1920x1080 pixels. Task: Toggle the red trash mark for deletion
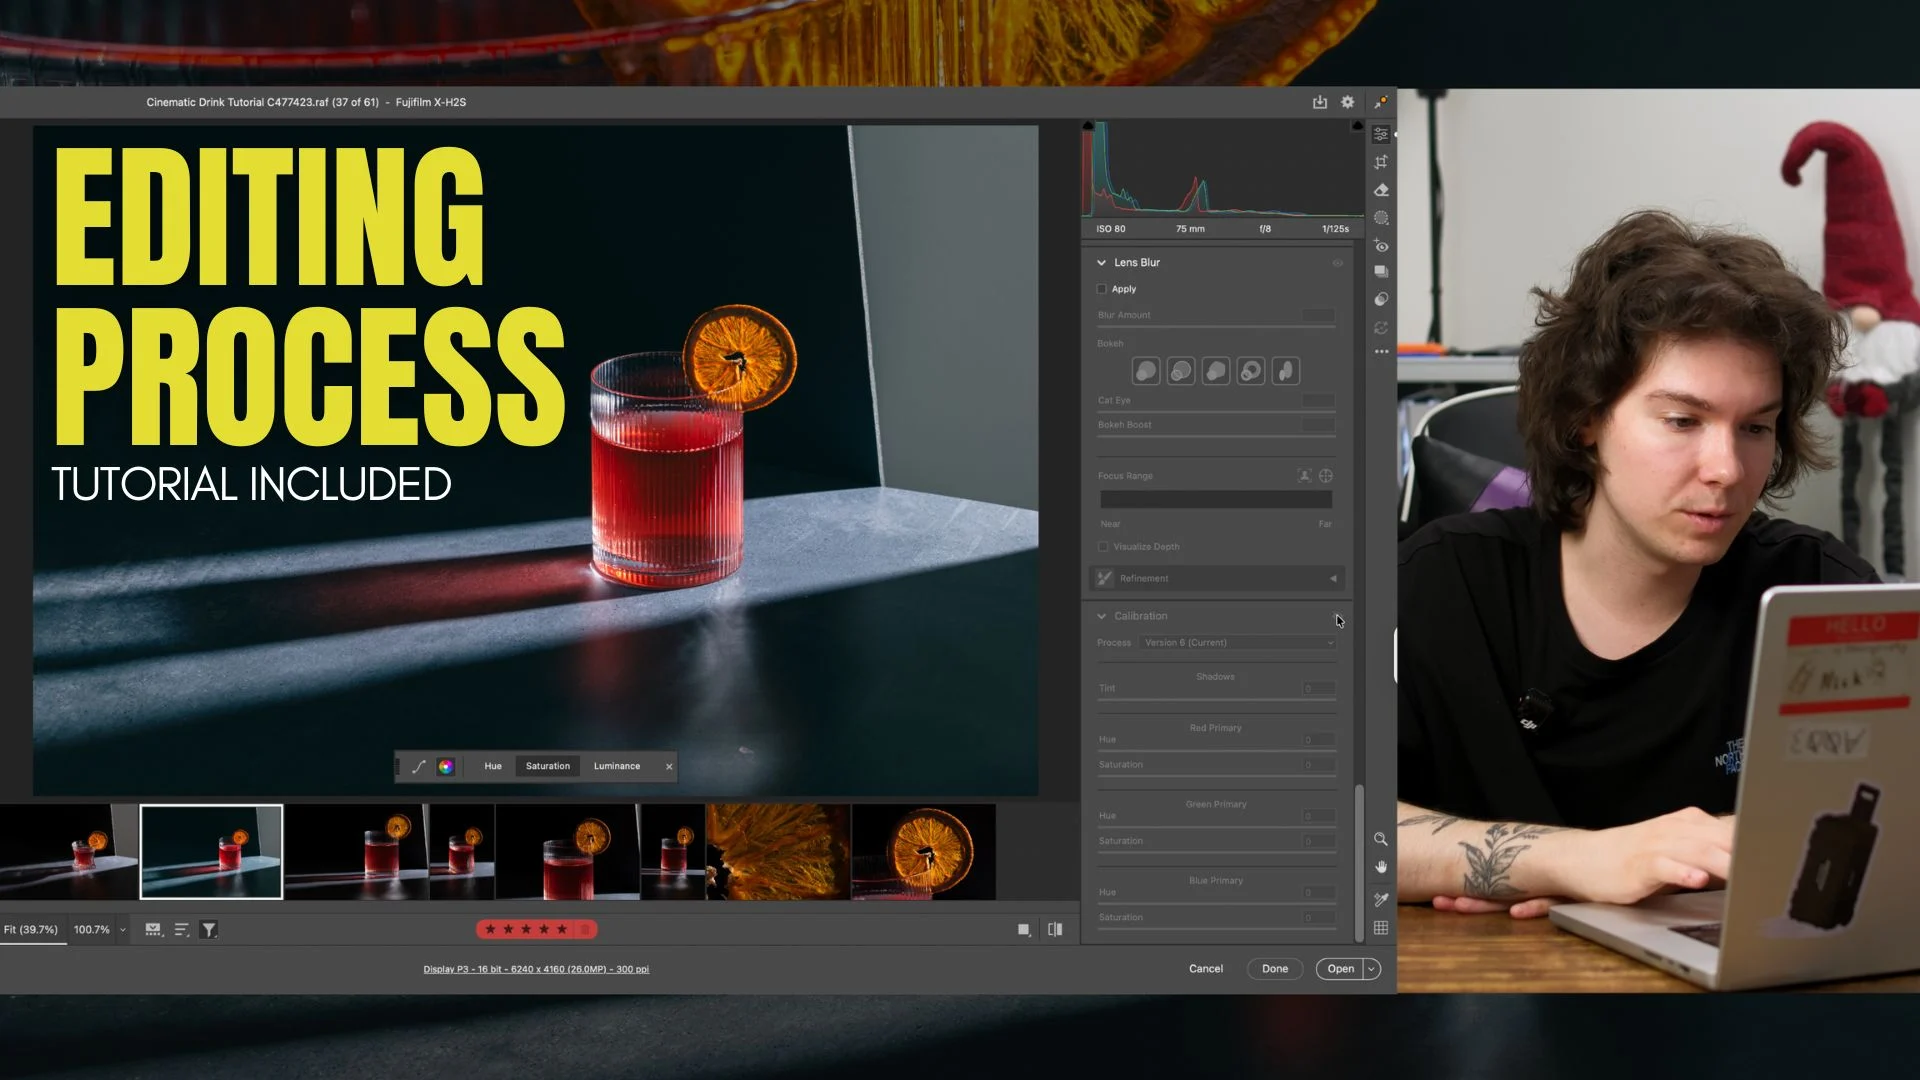click(586, 930)
